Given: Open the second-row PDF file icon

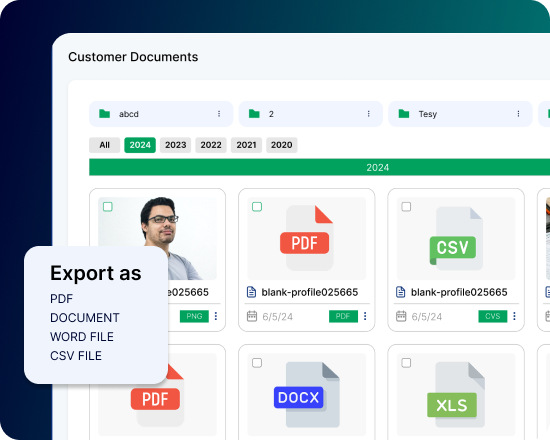Looking at the screenshot, I should point(157,396).
